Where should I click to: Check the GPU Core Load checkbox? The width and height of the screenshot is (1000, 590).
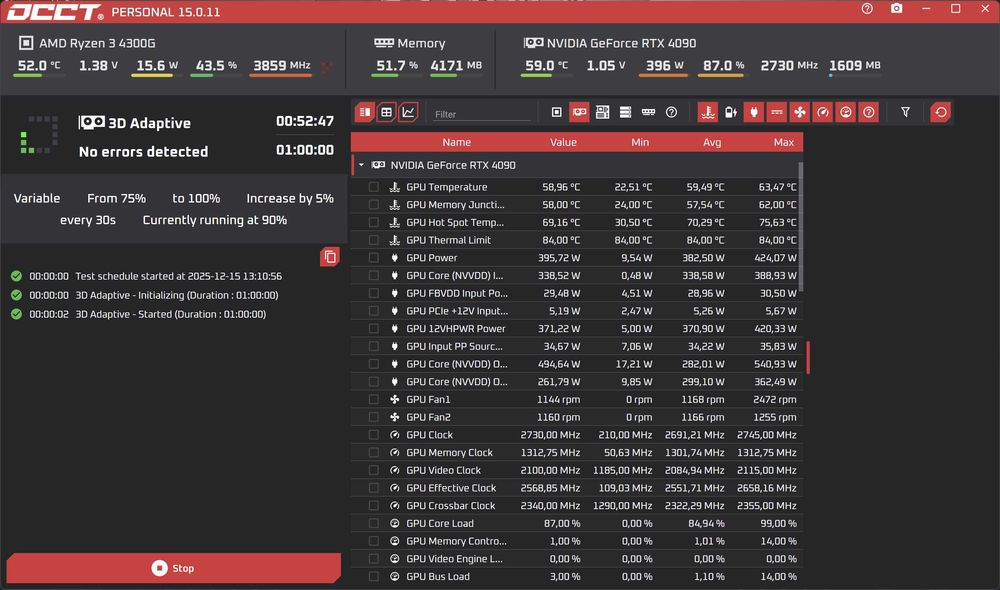pos(374,523)
